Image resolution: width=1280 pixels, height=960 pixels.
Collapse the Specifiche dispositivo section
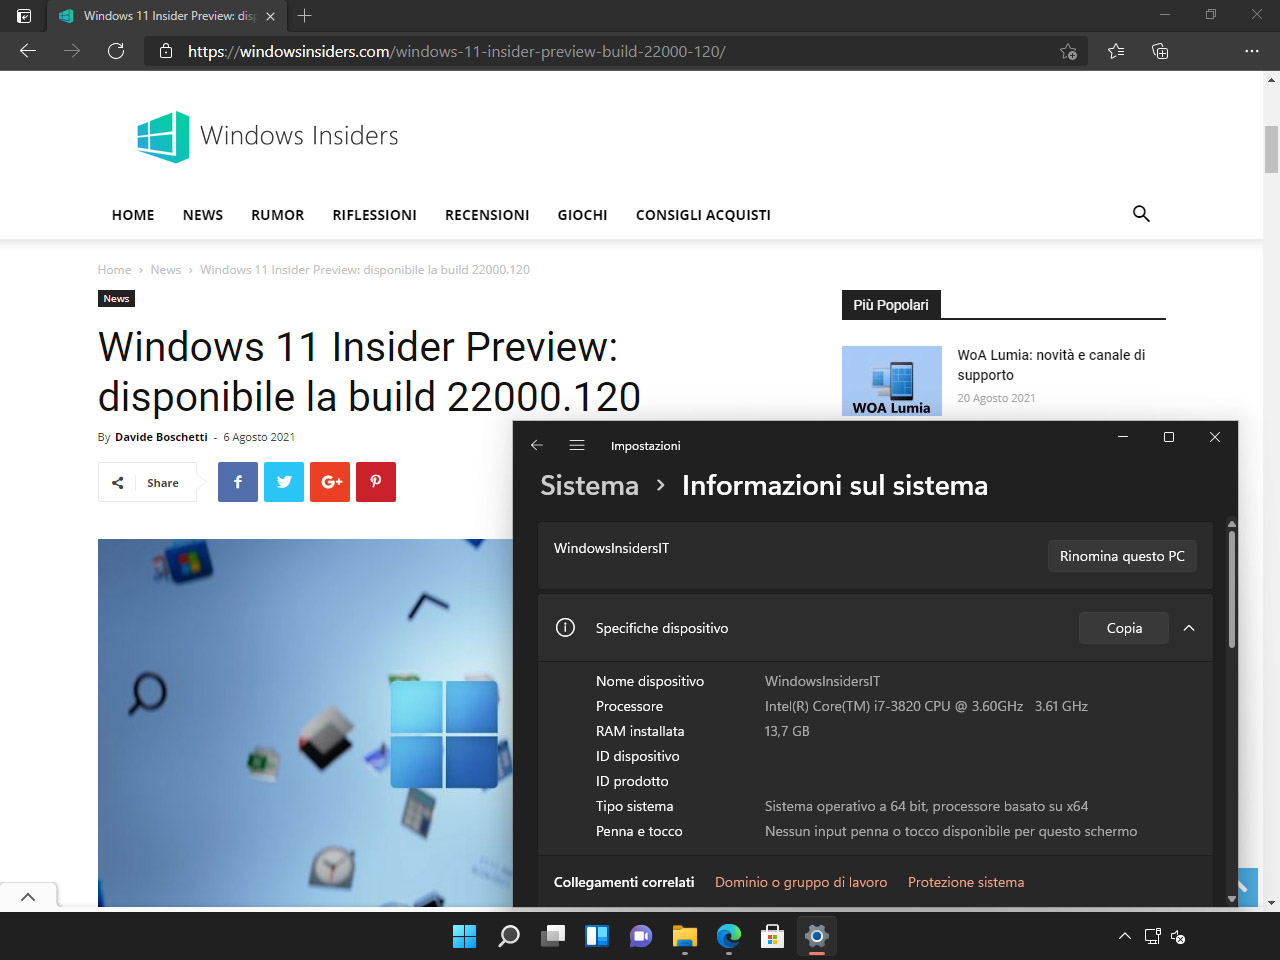pyautogui.click(x=1189, y=628)
